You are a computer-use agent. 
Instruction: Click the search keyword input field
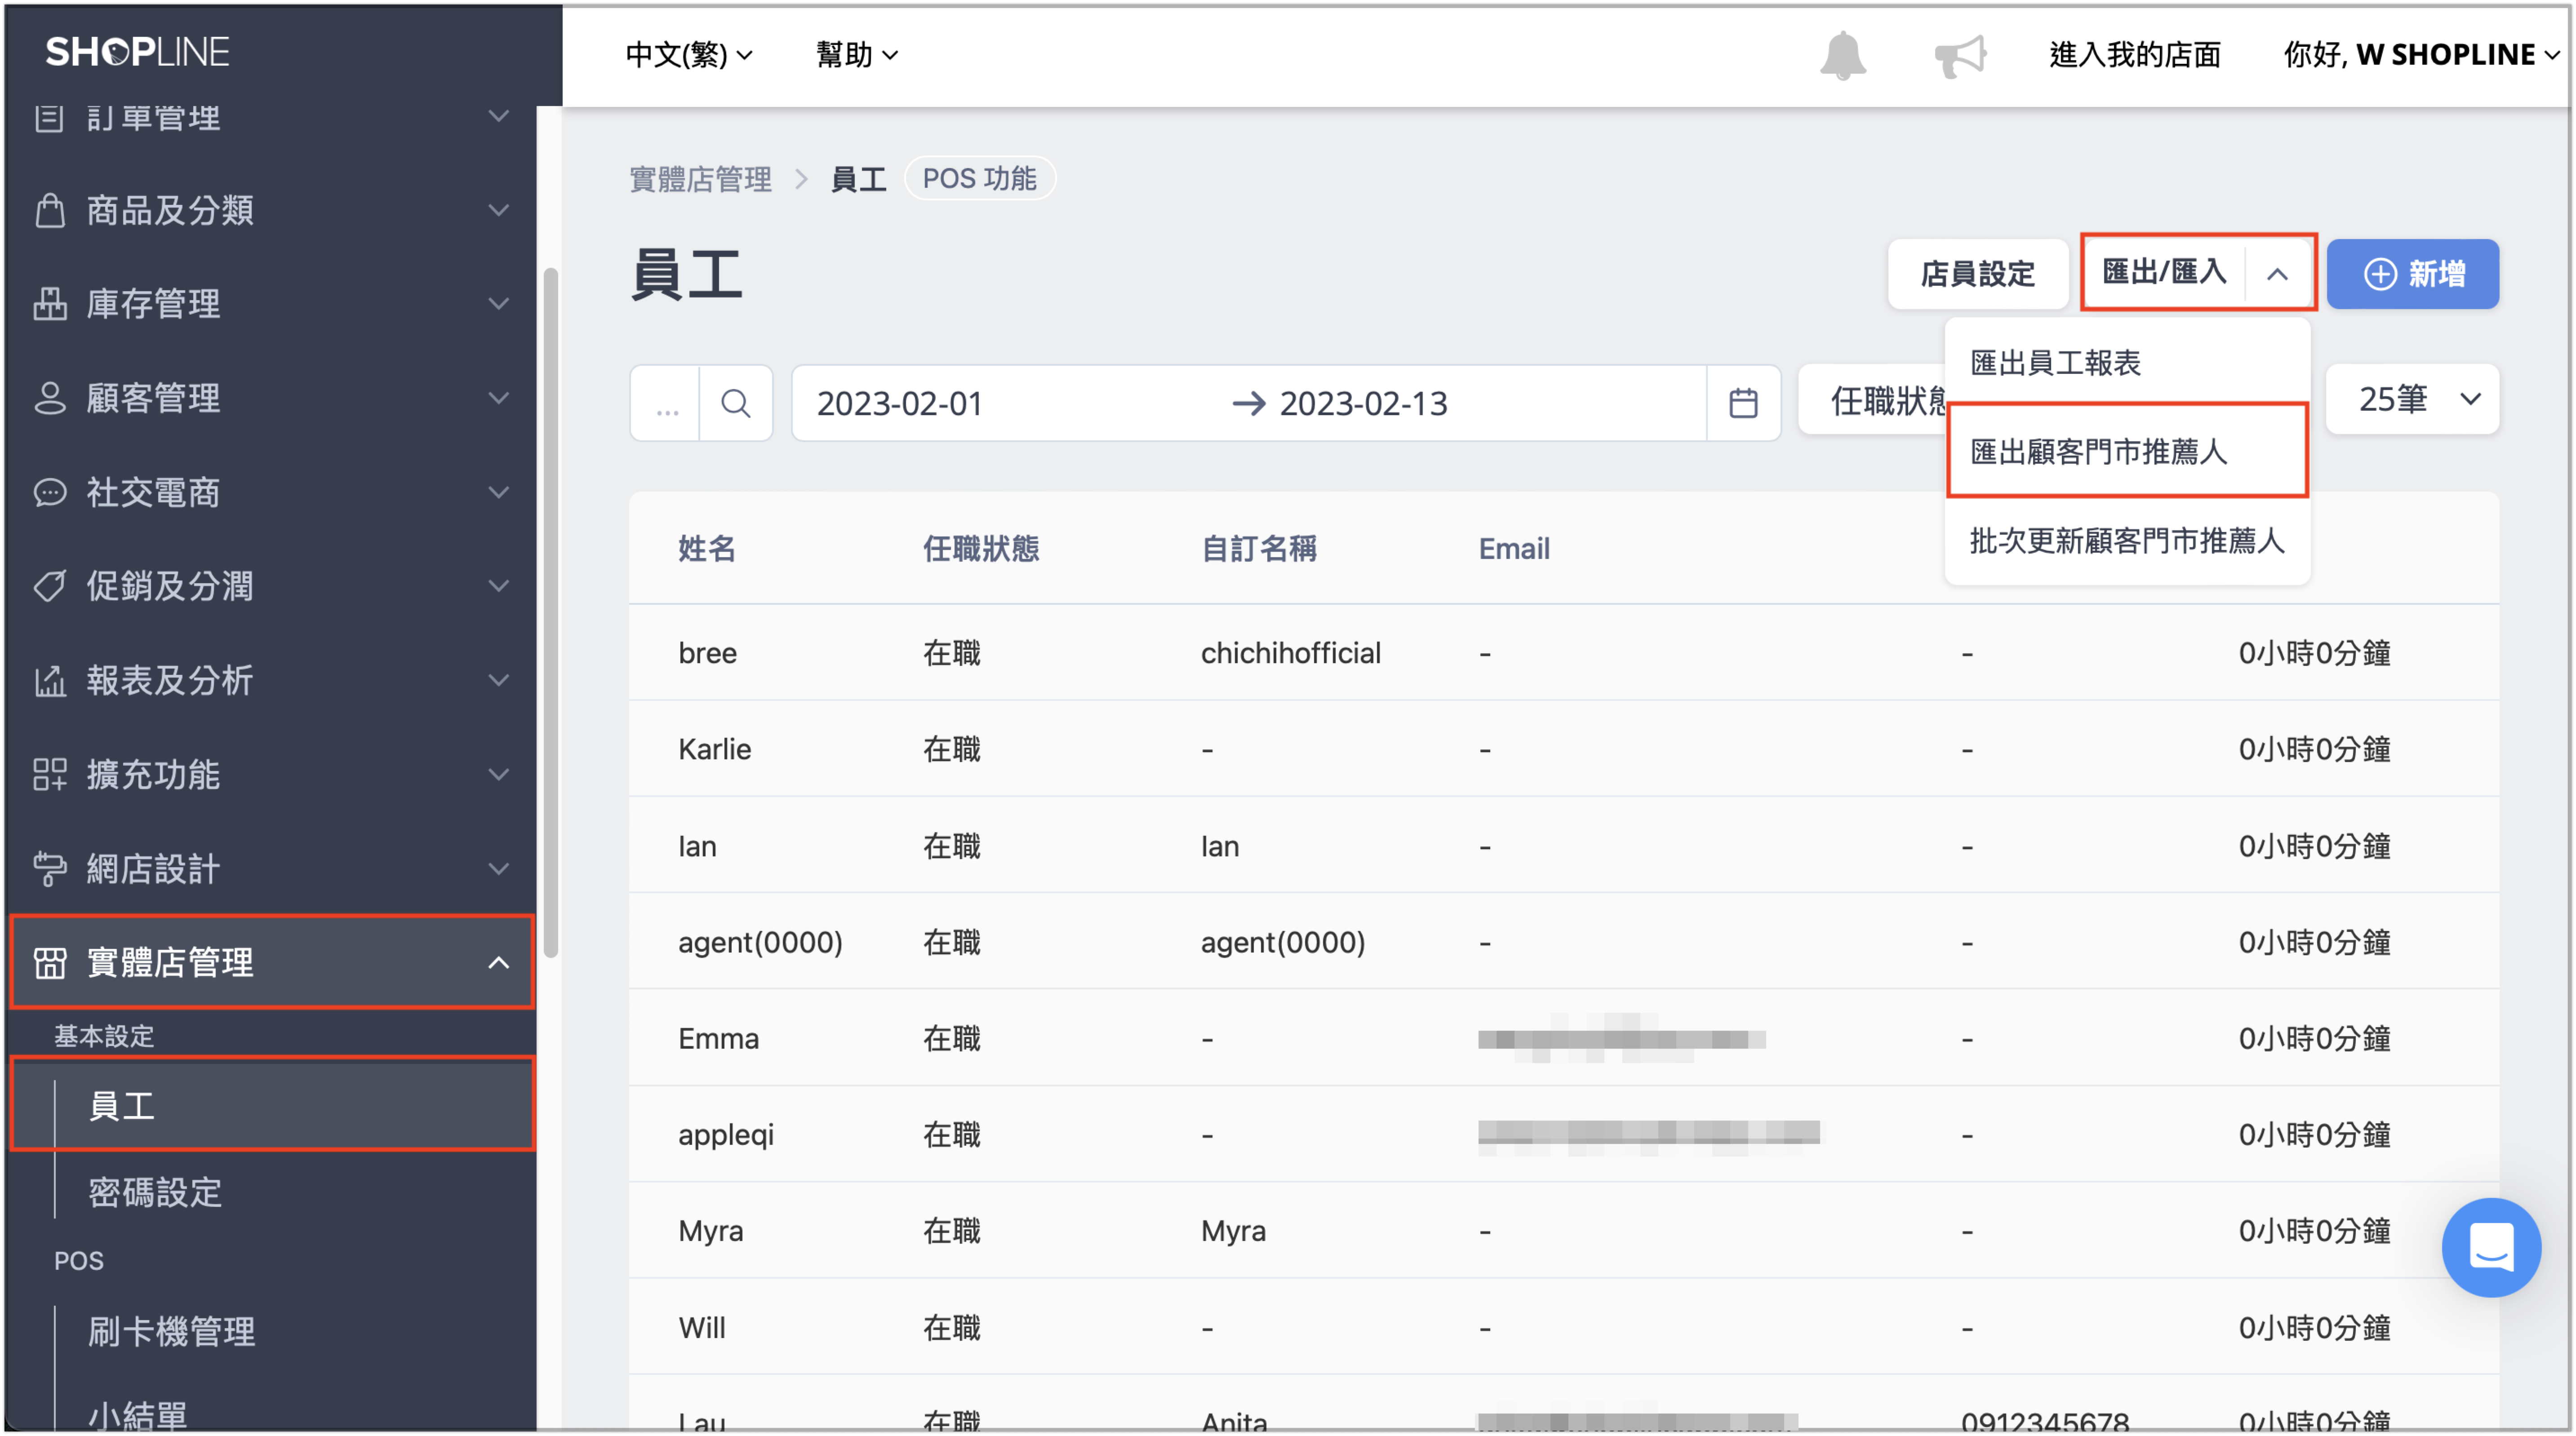click(666, 403)
